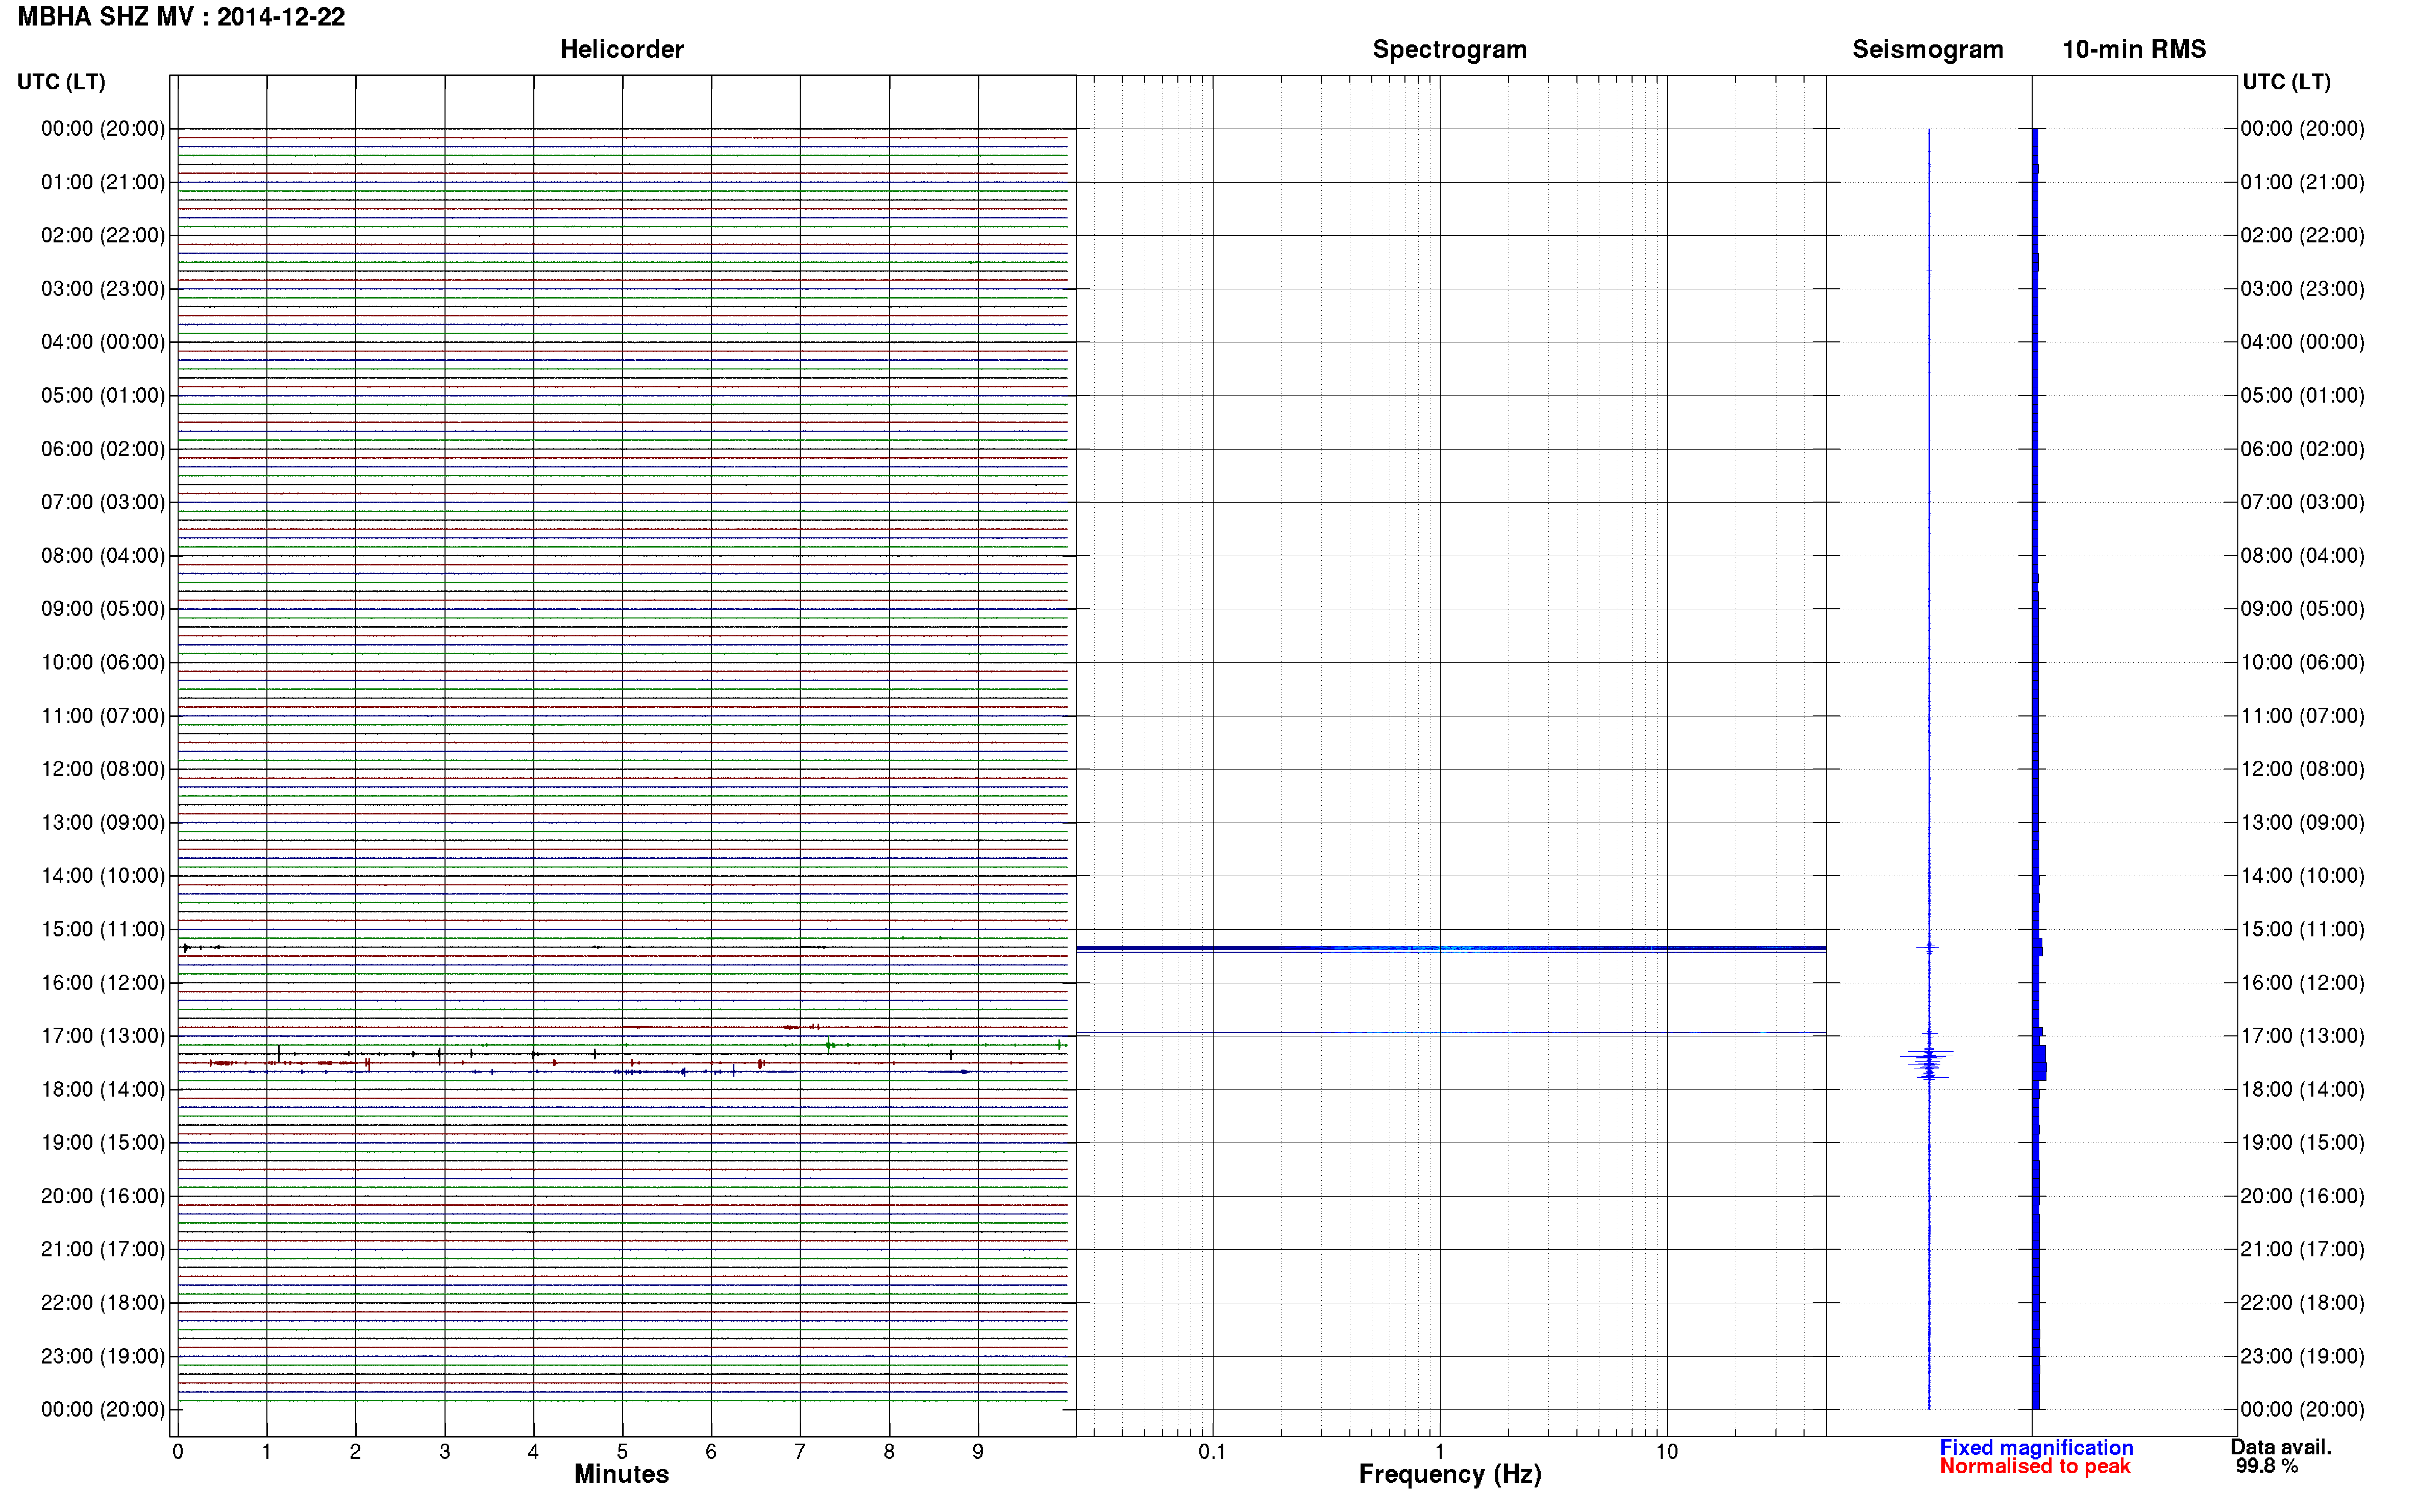Image resolution: width=2419 pixels, height=1512 pixels.
Task: Click the "9" tick on the Minutes axis
Action: (x=978, y=1452)
